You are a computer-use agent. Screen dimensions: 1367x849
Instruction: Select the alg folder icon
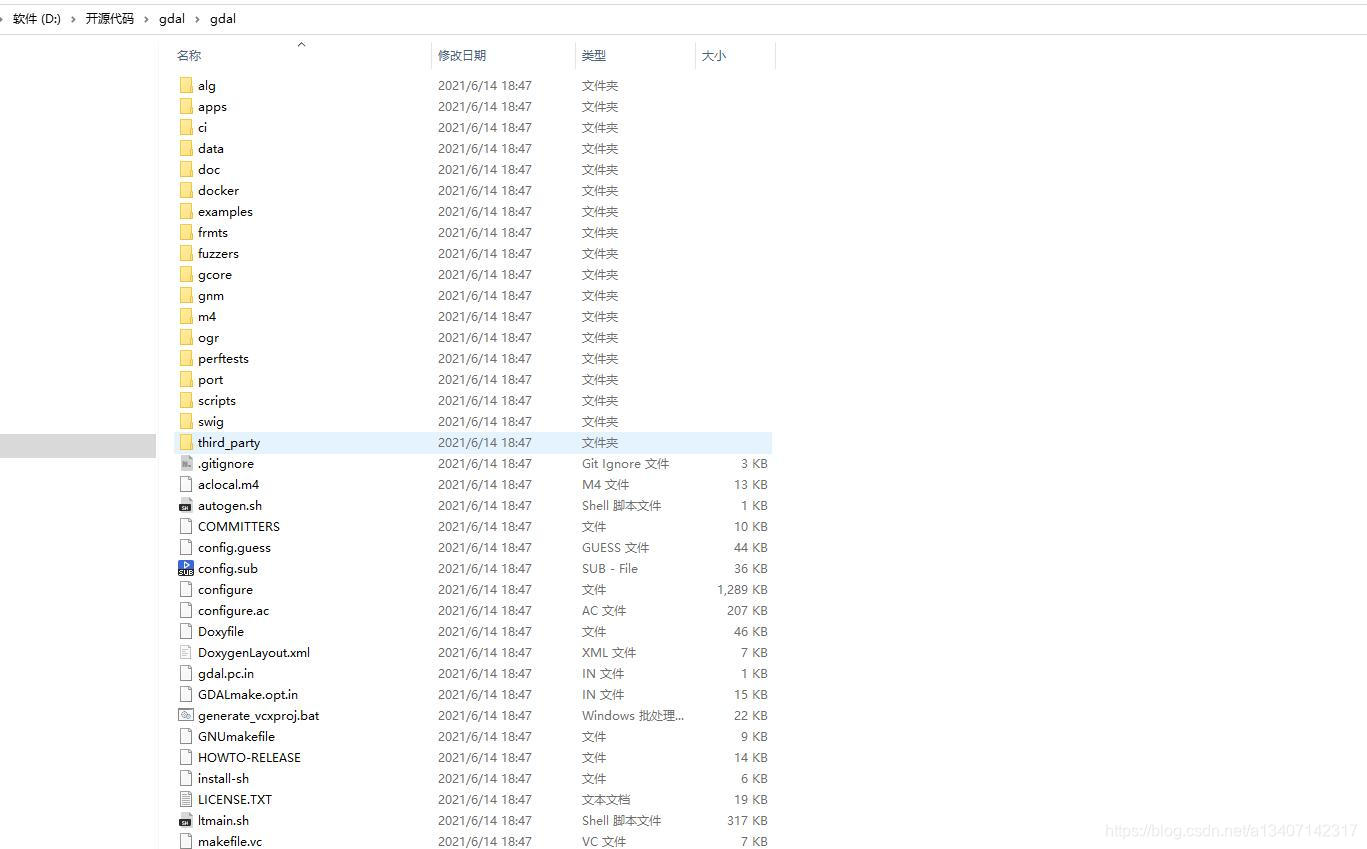[x=185, y=86]
